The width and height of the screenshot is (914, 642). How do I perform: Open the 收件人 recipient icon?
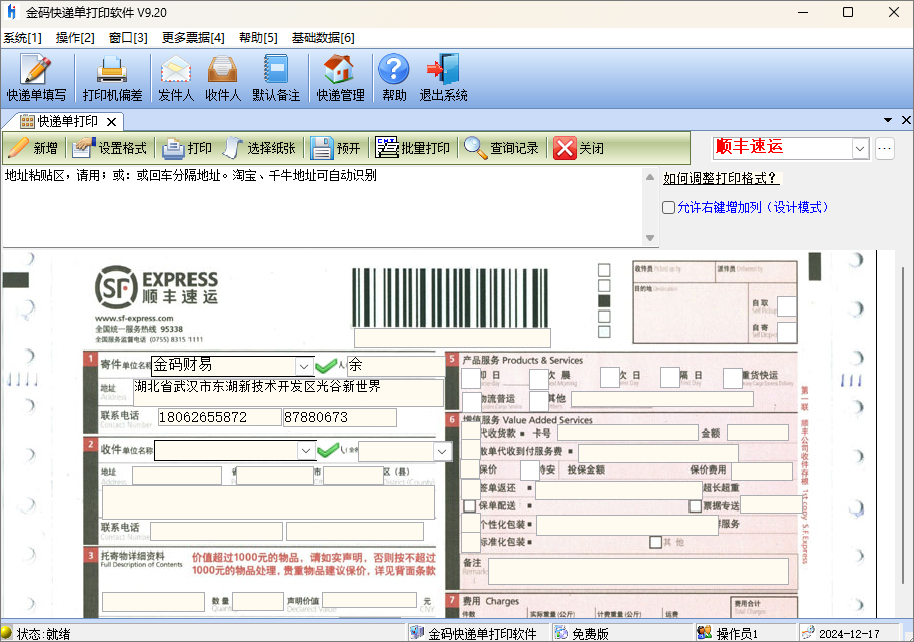coord(222,79)
